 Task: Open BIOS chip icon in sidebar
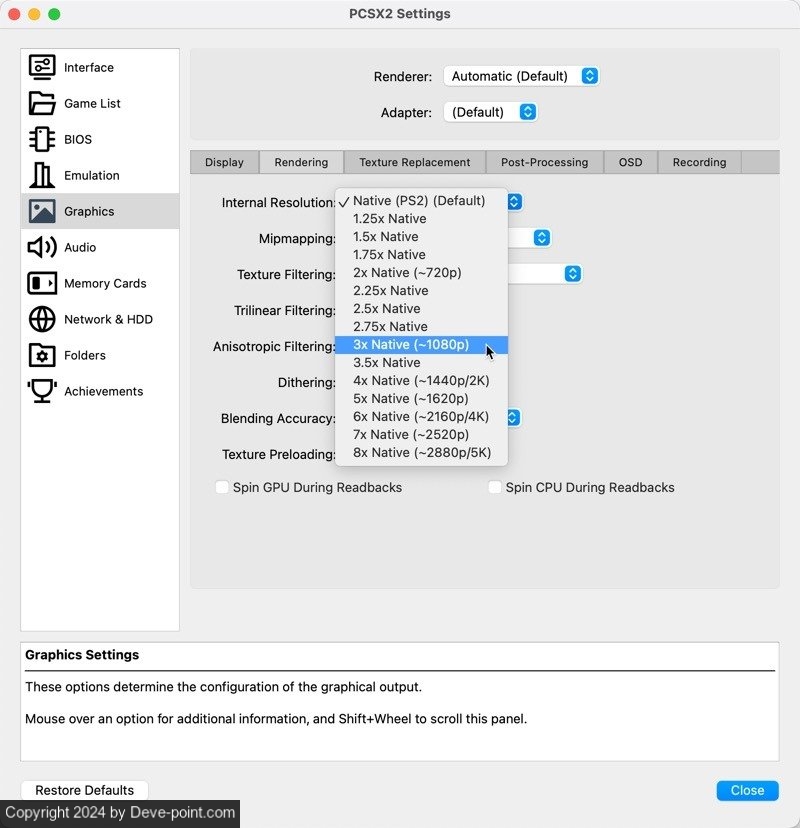pos(42,139)
